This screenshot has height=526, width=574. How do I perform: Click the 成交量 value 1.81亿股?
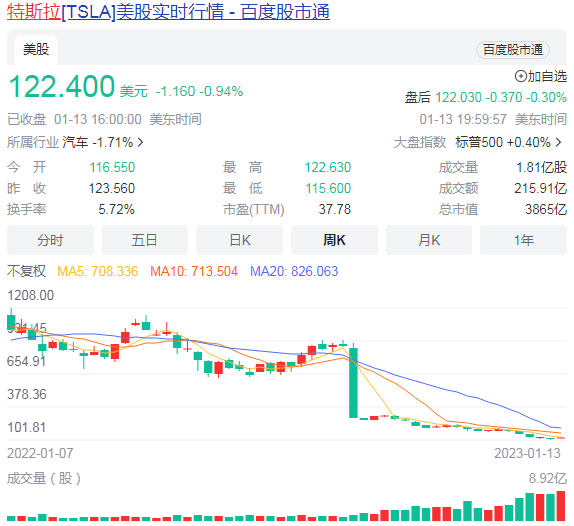pos(541,168)
